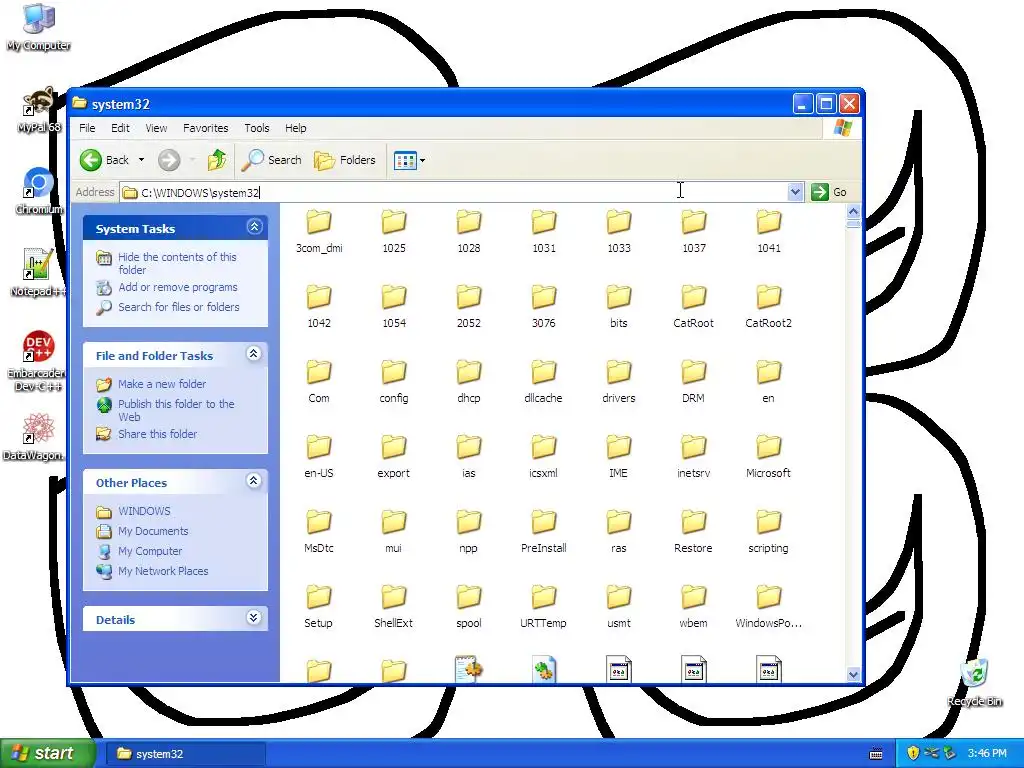Select the config folder
Image resolution: width=1024 pixels, height=768 pixels.
point(394,382)
